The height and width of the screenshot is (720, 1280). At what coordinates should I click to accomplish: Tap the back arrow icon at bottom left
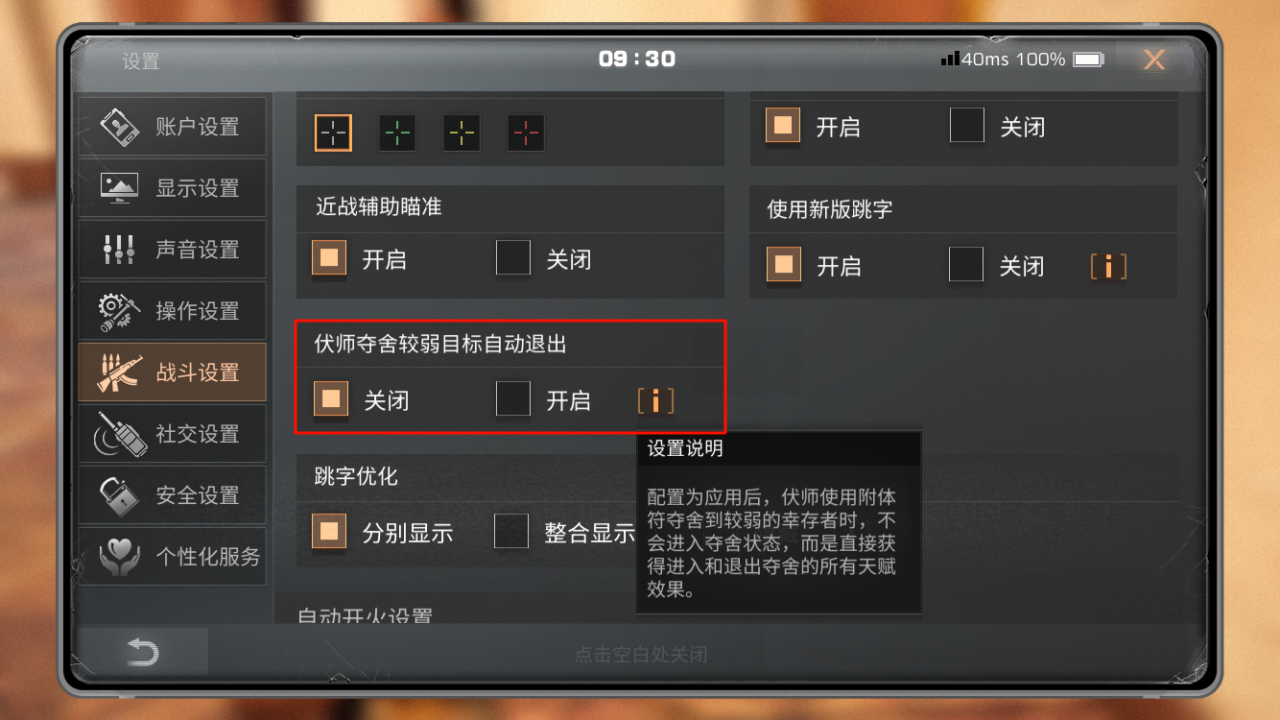pos(143,653)
